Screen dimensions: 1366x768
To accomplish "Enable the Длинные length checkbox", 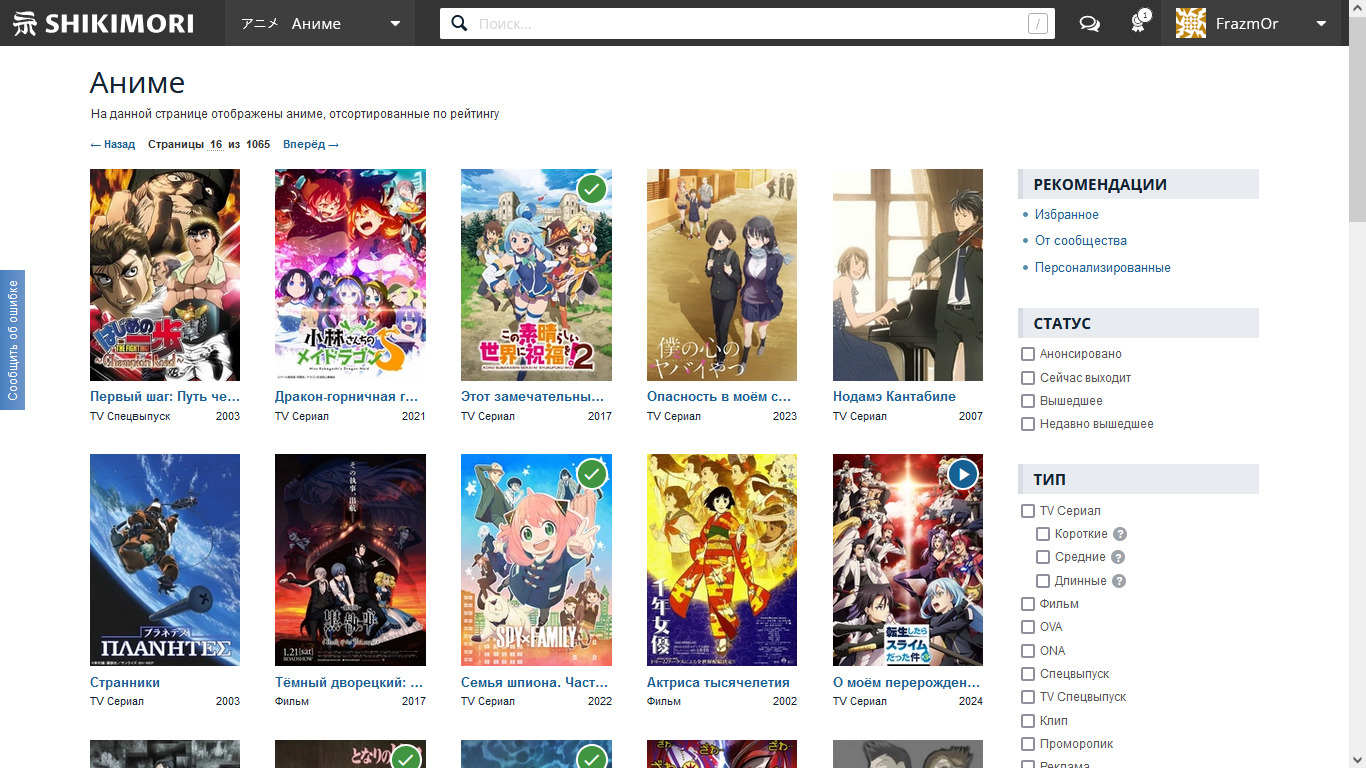I will 1043,581.
